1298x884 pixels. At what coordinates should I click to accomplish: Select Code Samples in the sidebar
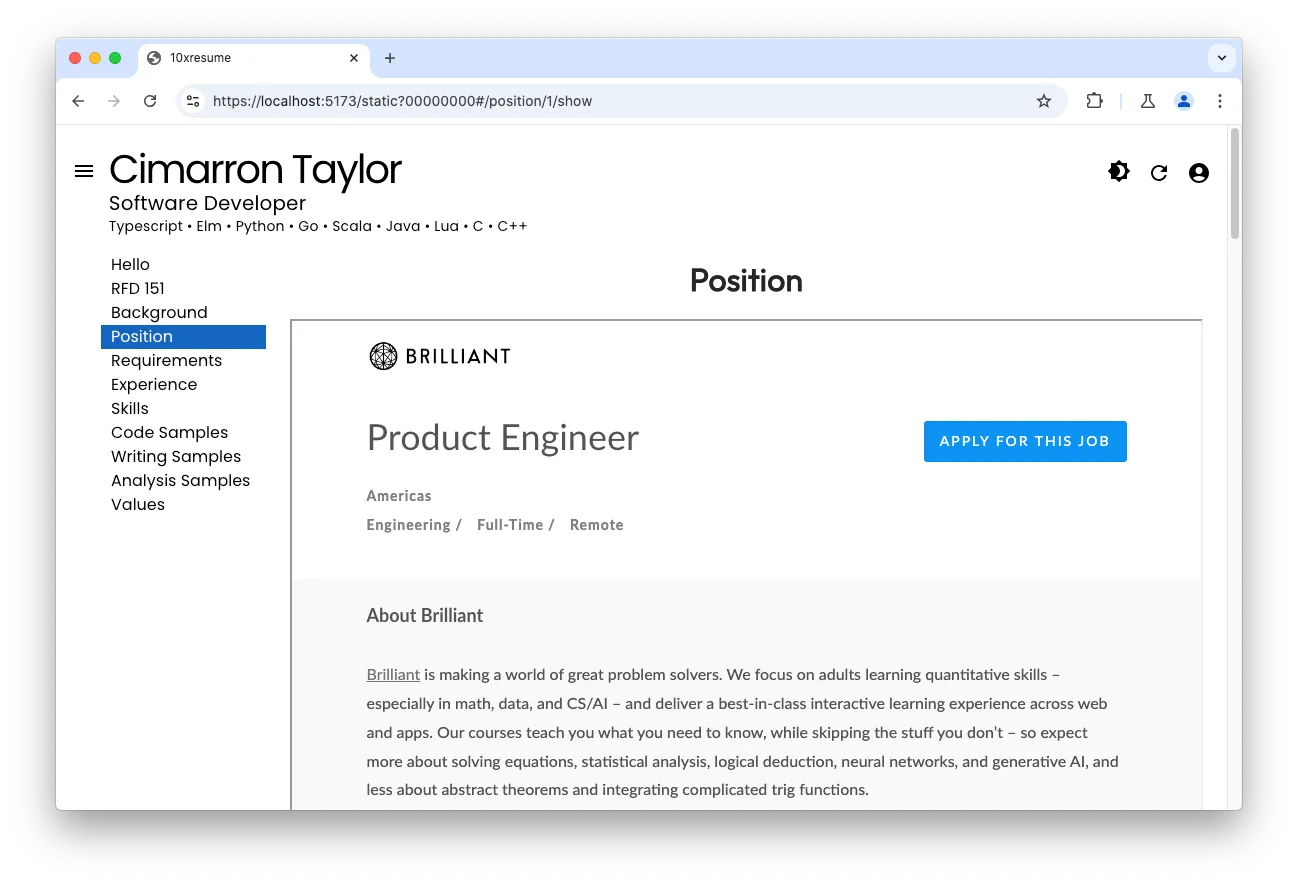[x=169, y=432]
